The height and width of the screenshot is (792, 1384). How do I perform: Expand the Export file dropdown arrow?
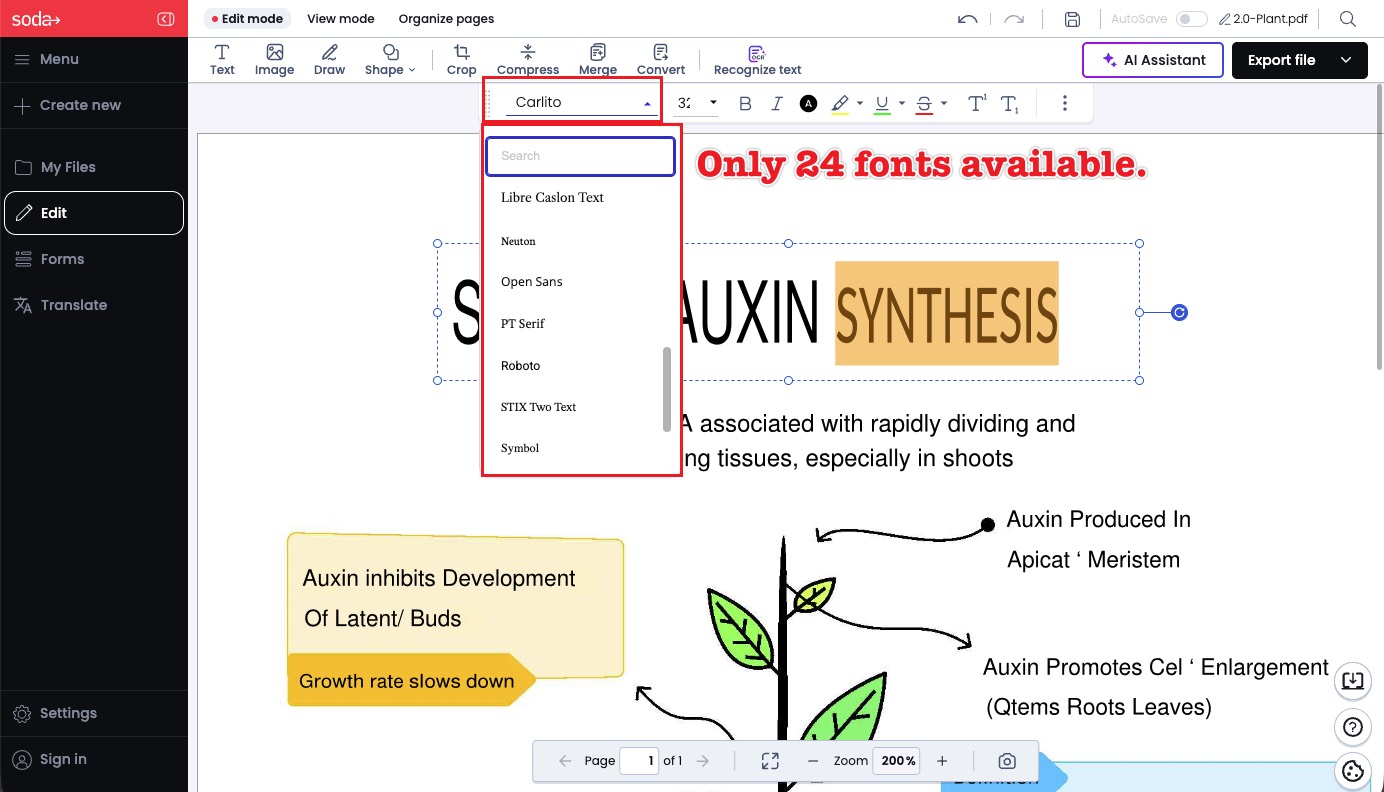(1347, 60)
